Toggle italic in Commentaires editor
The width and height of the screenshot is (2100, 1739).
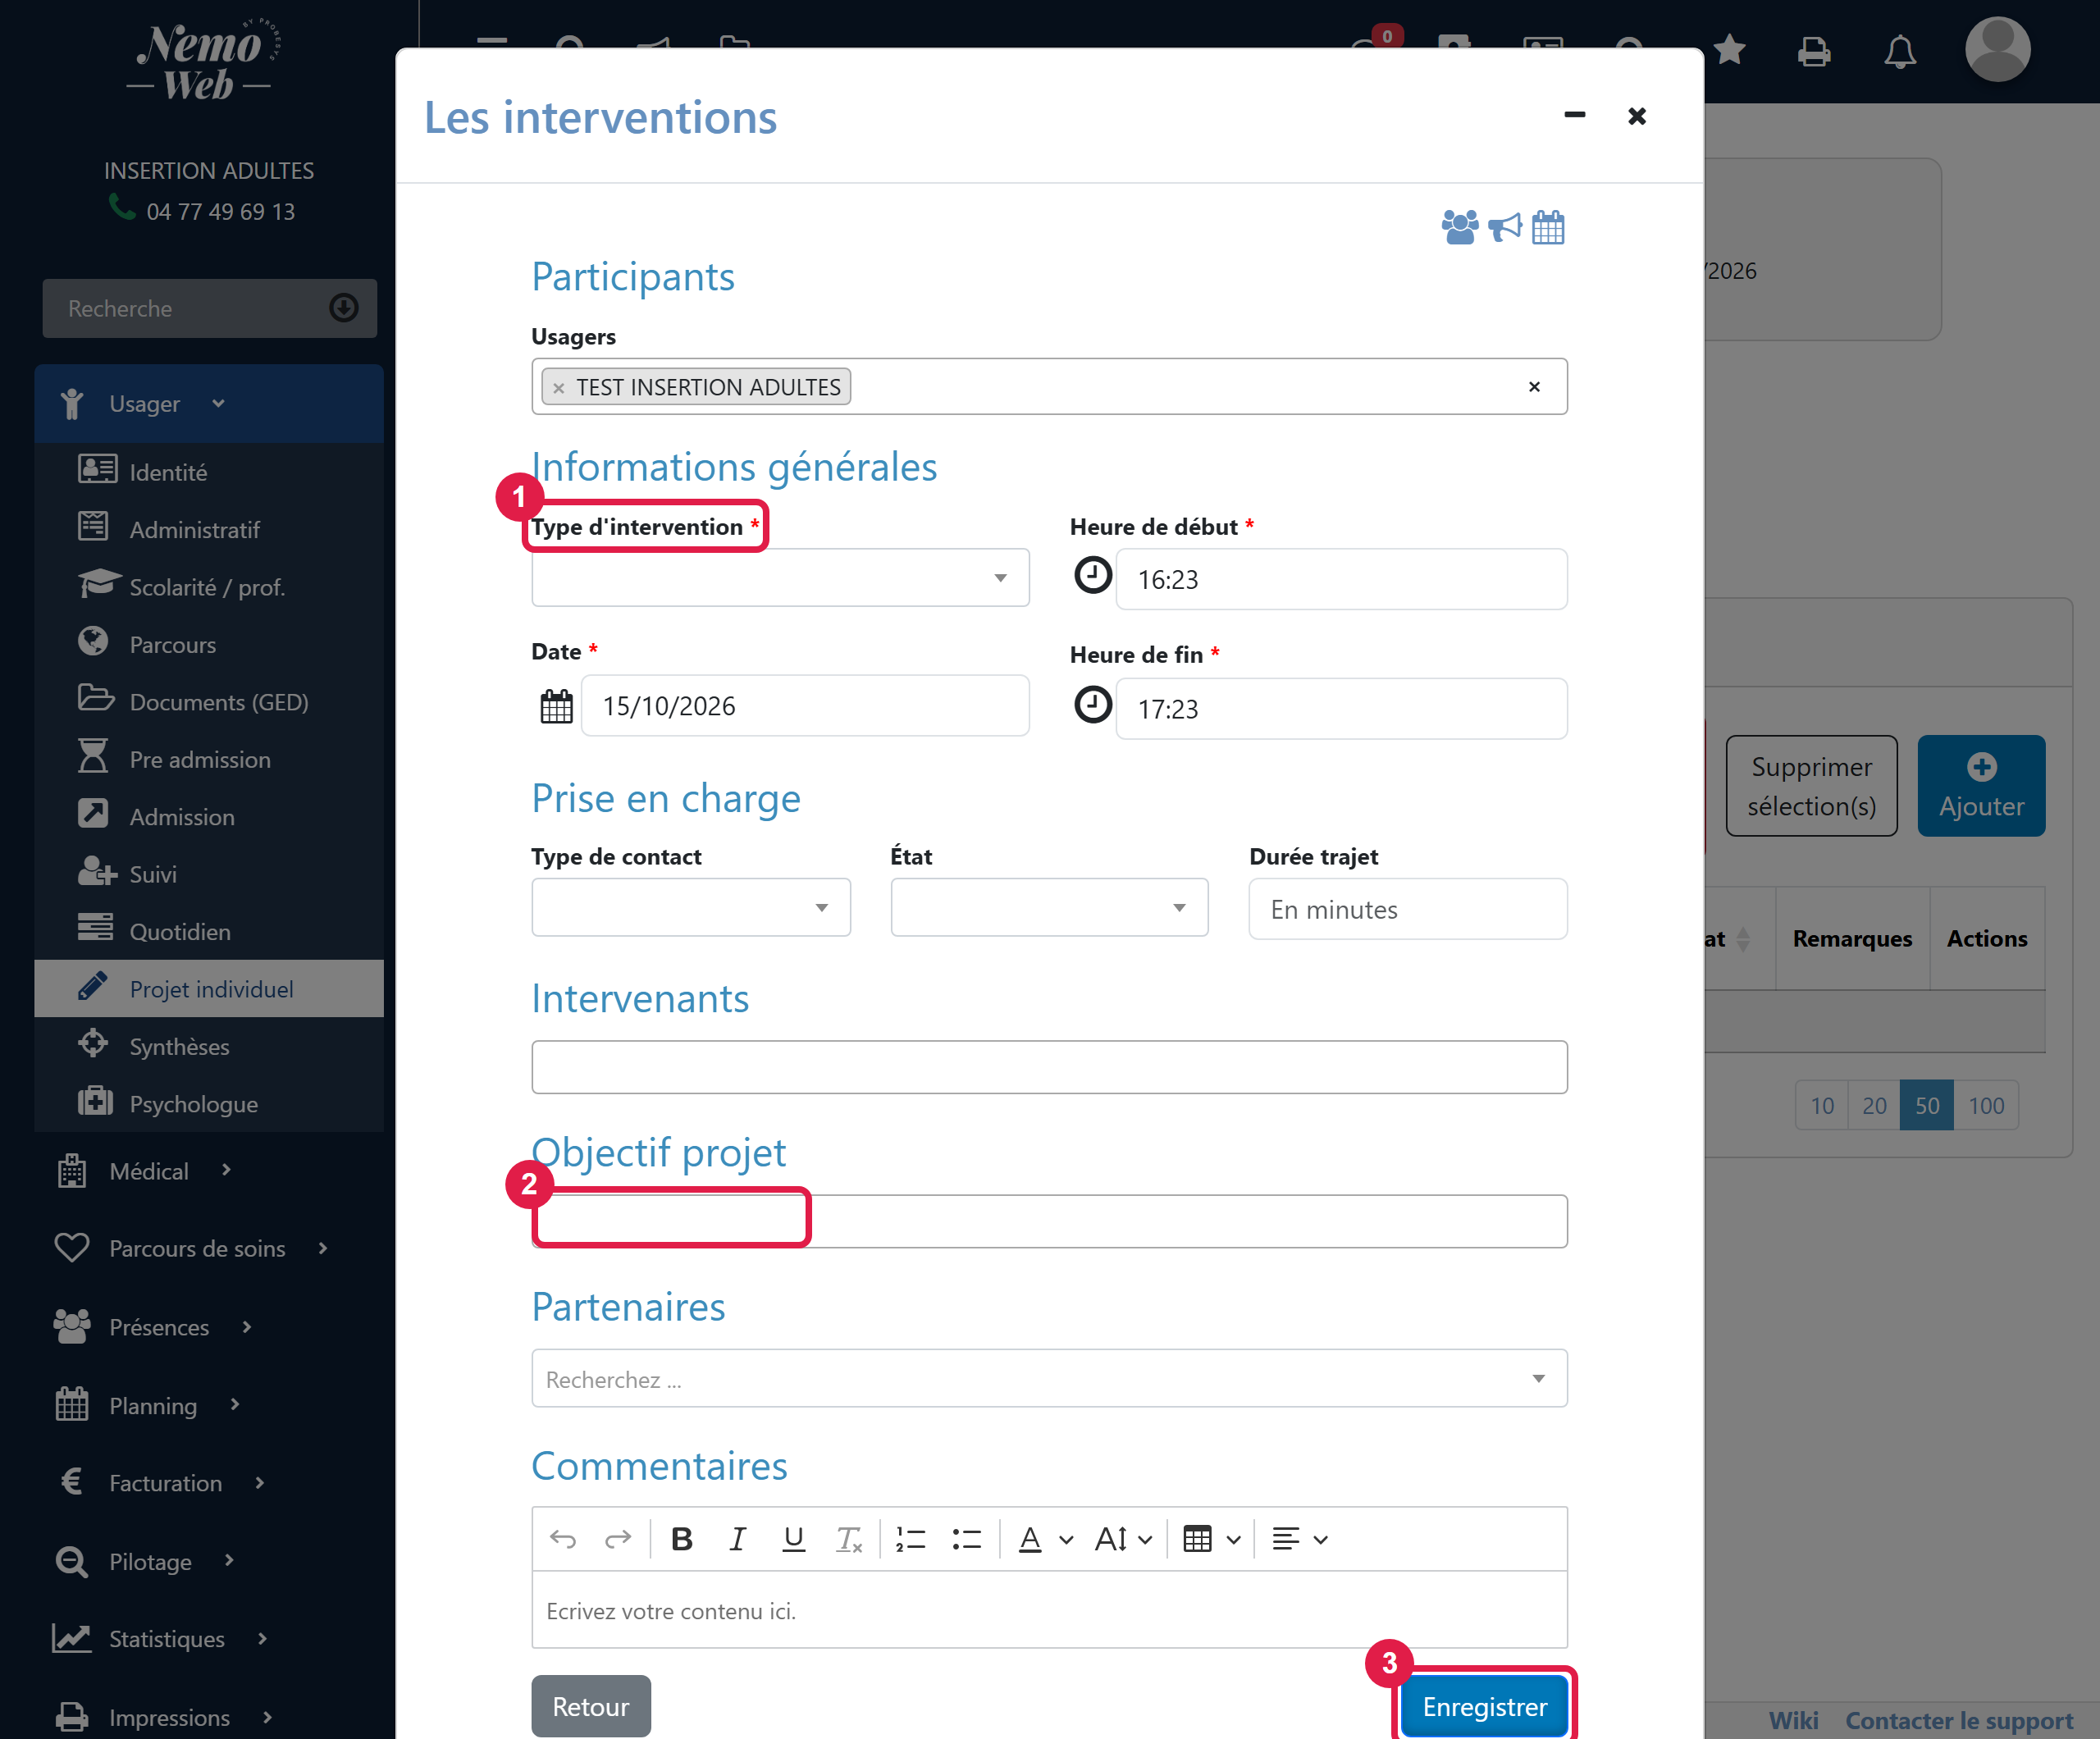coord(738,1539)
